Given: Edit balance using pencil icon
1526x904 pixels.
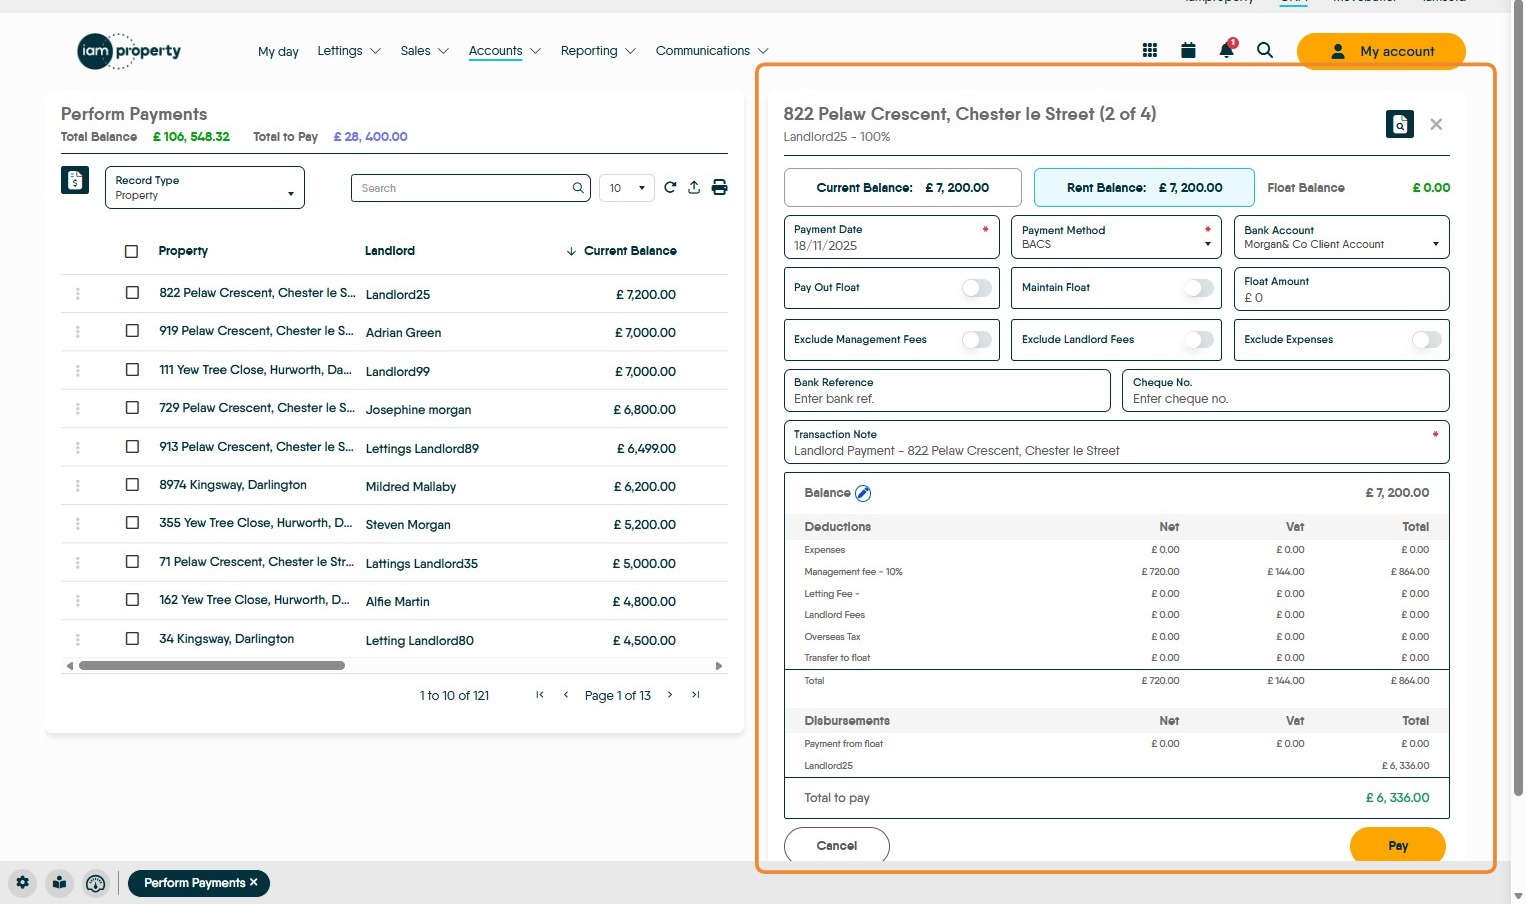Looking at the screenshot, I should pos(863,493).
